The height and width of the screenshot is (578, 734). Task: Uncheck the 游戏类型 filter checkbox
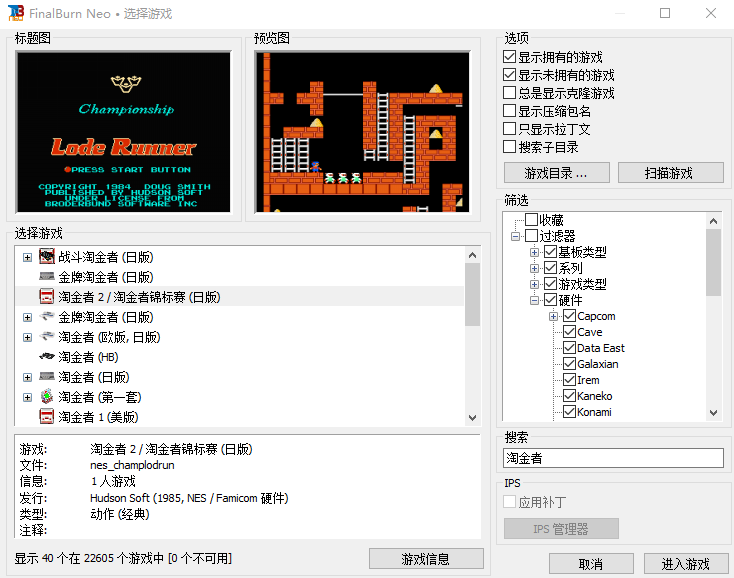coord(550,284)
